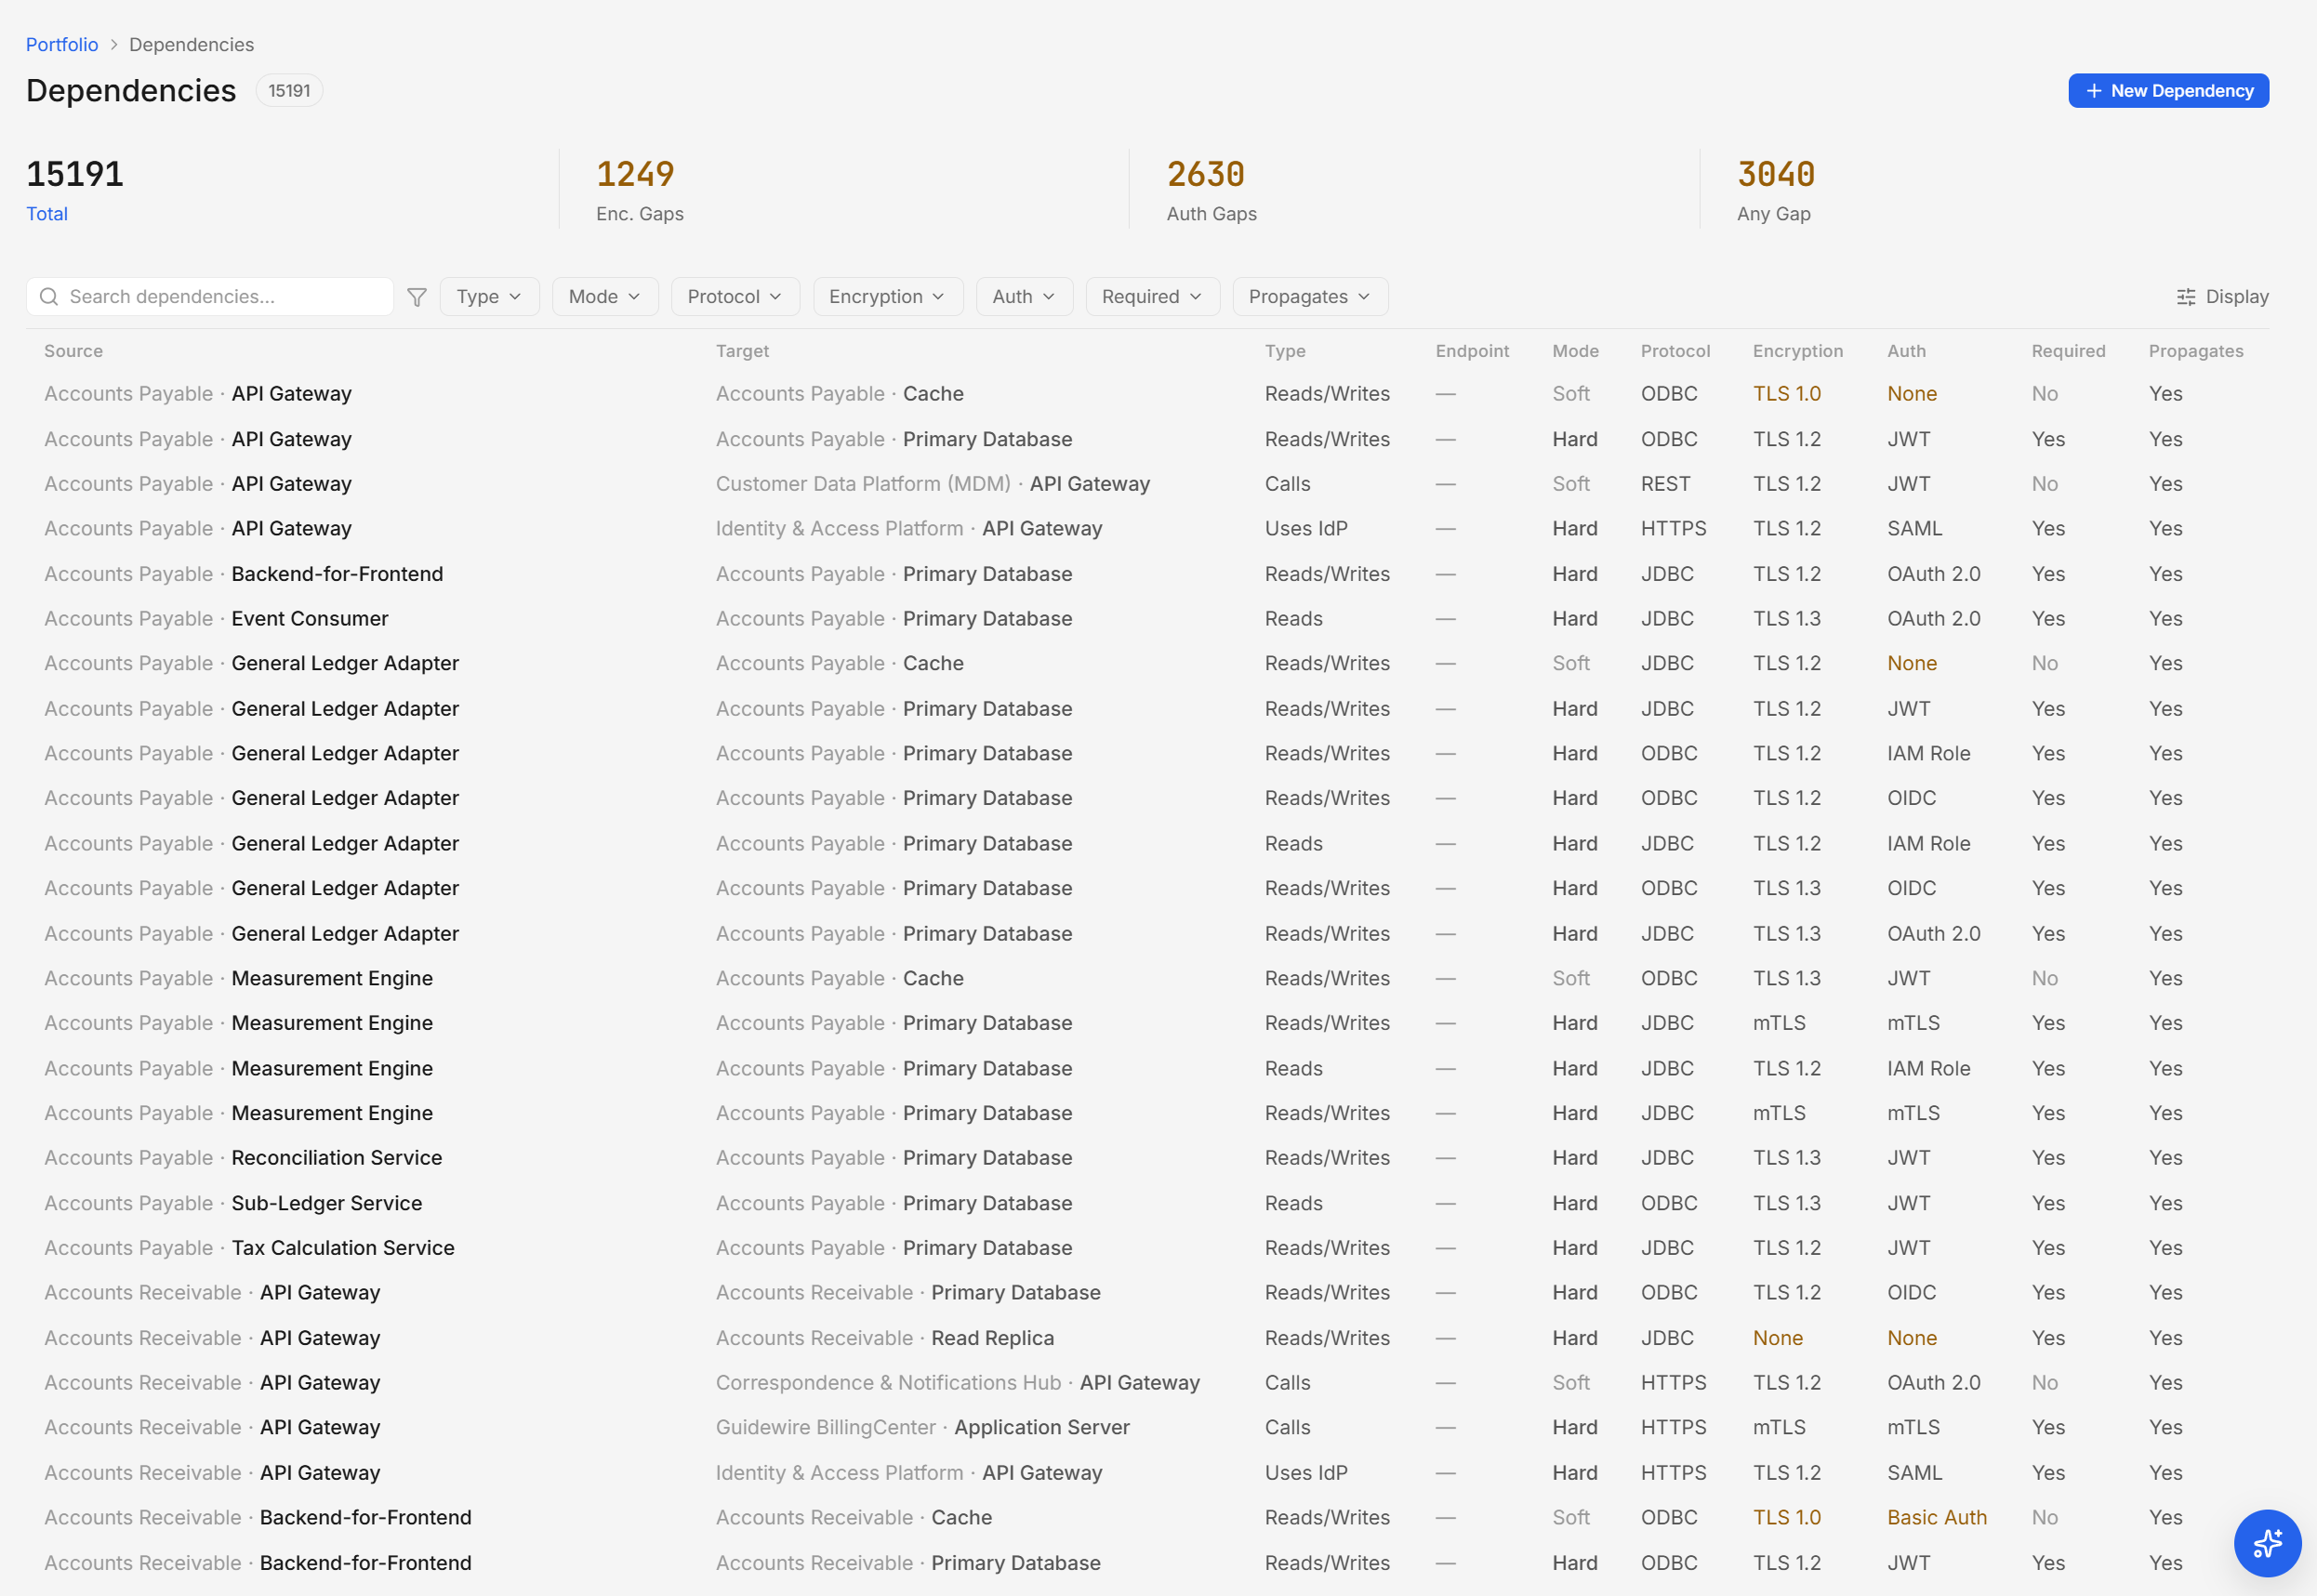The width and height of the screenshot is (2317, 1596).
Task: Open the AI assistant sparkle button
Action: pos(2267,1542)
